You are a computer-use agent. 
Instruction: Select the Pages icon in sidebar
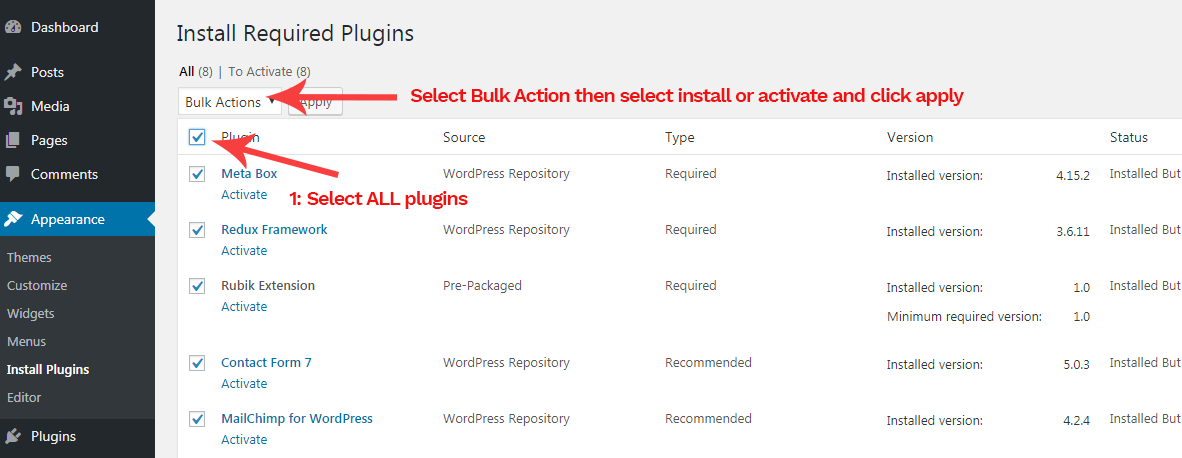tap(12, 140)
